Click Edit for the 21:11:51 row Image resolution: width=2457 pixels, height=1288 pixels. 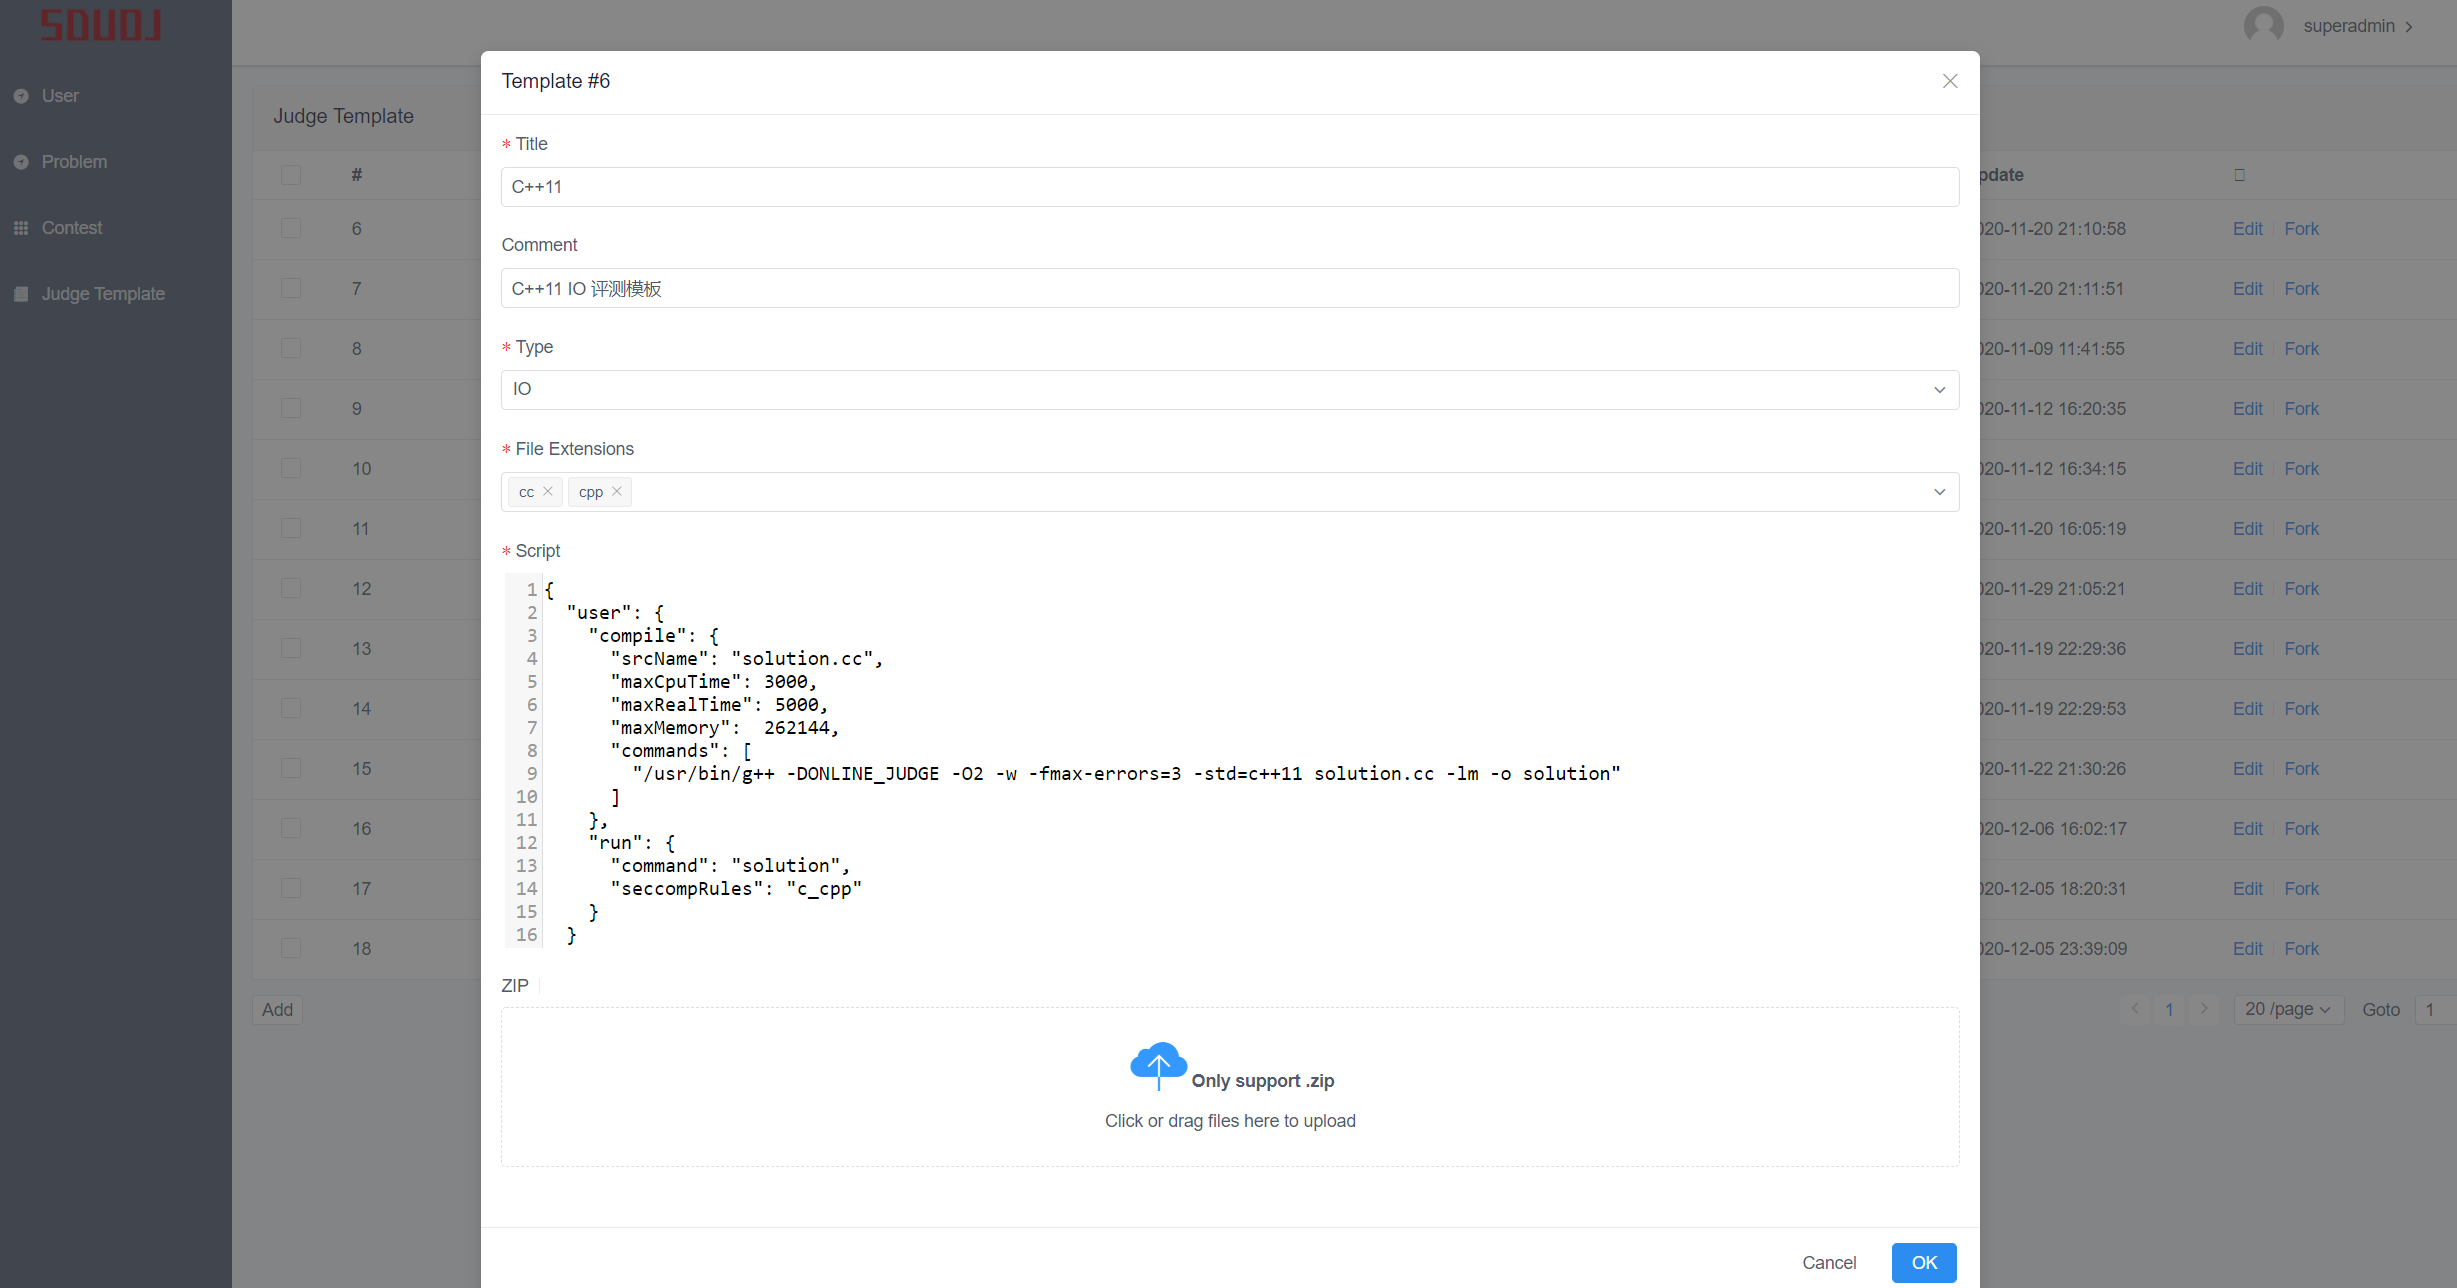[2247, 289]
